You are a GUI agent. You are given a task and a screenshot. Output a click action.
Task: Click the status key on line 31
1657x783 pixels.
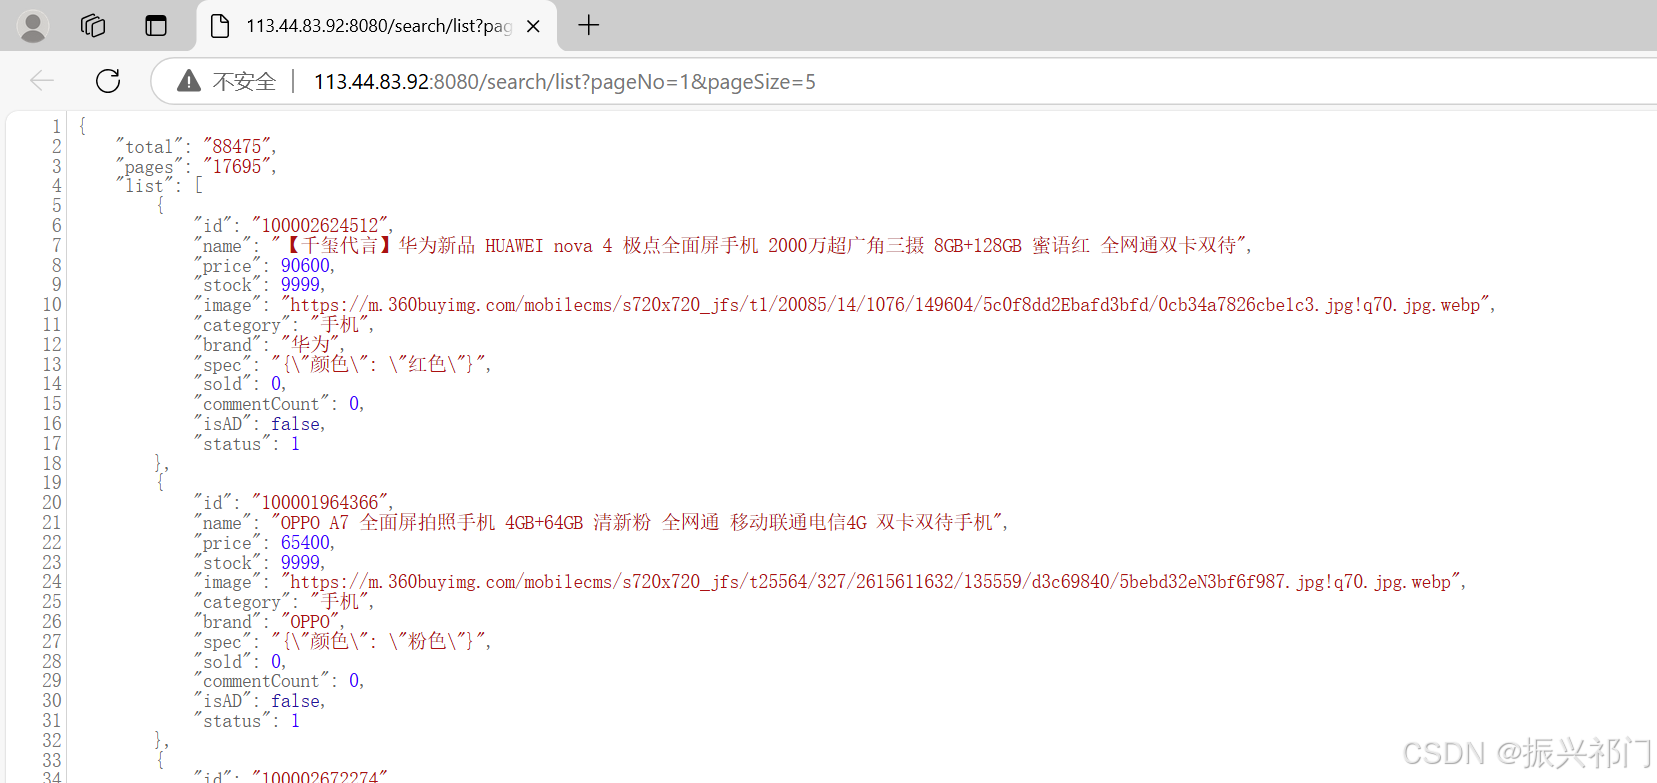[232, 721]
